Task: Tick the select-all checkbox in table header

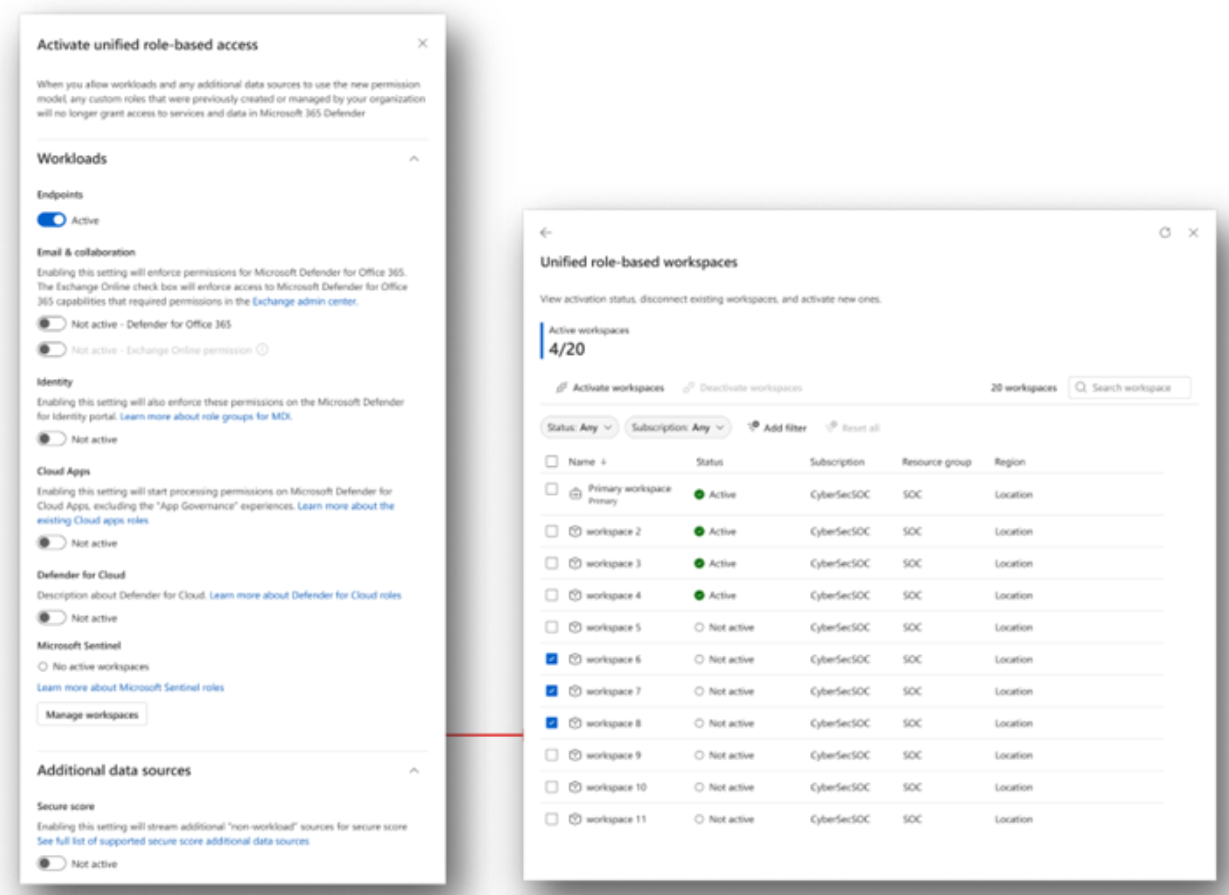Action: pyautogui.click(x=552, y=462)
